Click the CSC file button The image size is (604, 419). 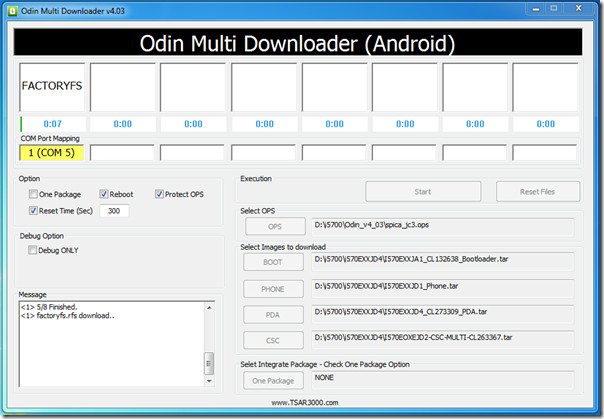pyautogui.click(x=273, y=340)
